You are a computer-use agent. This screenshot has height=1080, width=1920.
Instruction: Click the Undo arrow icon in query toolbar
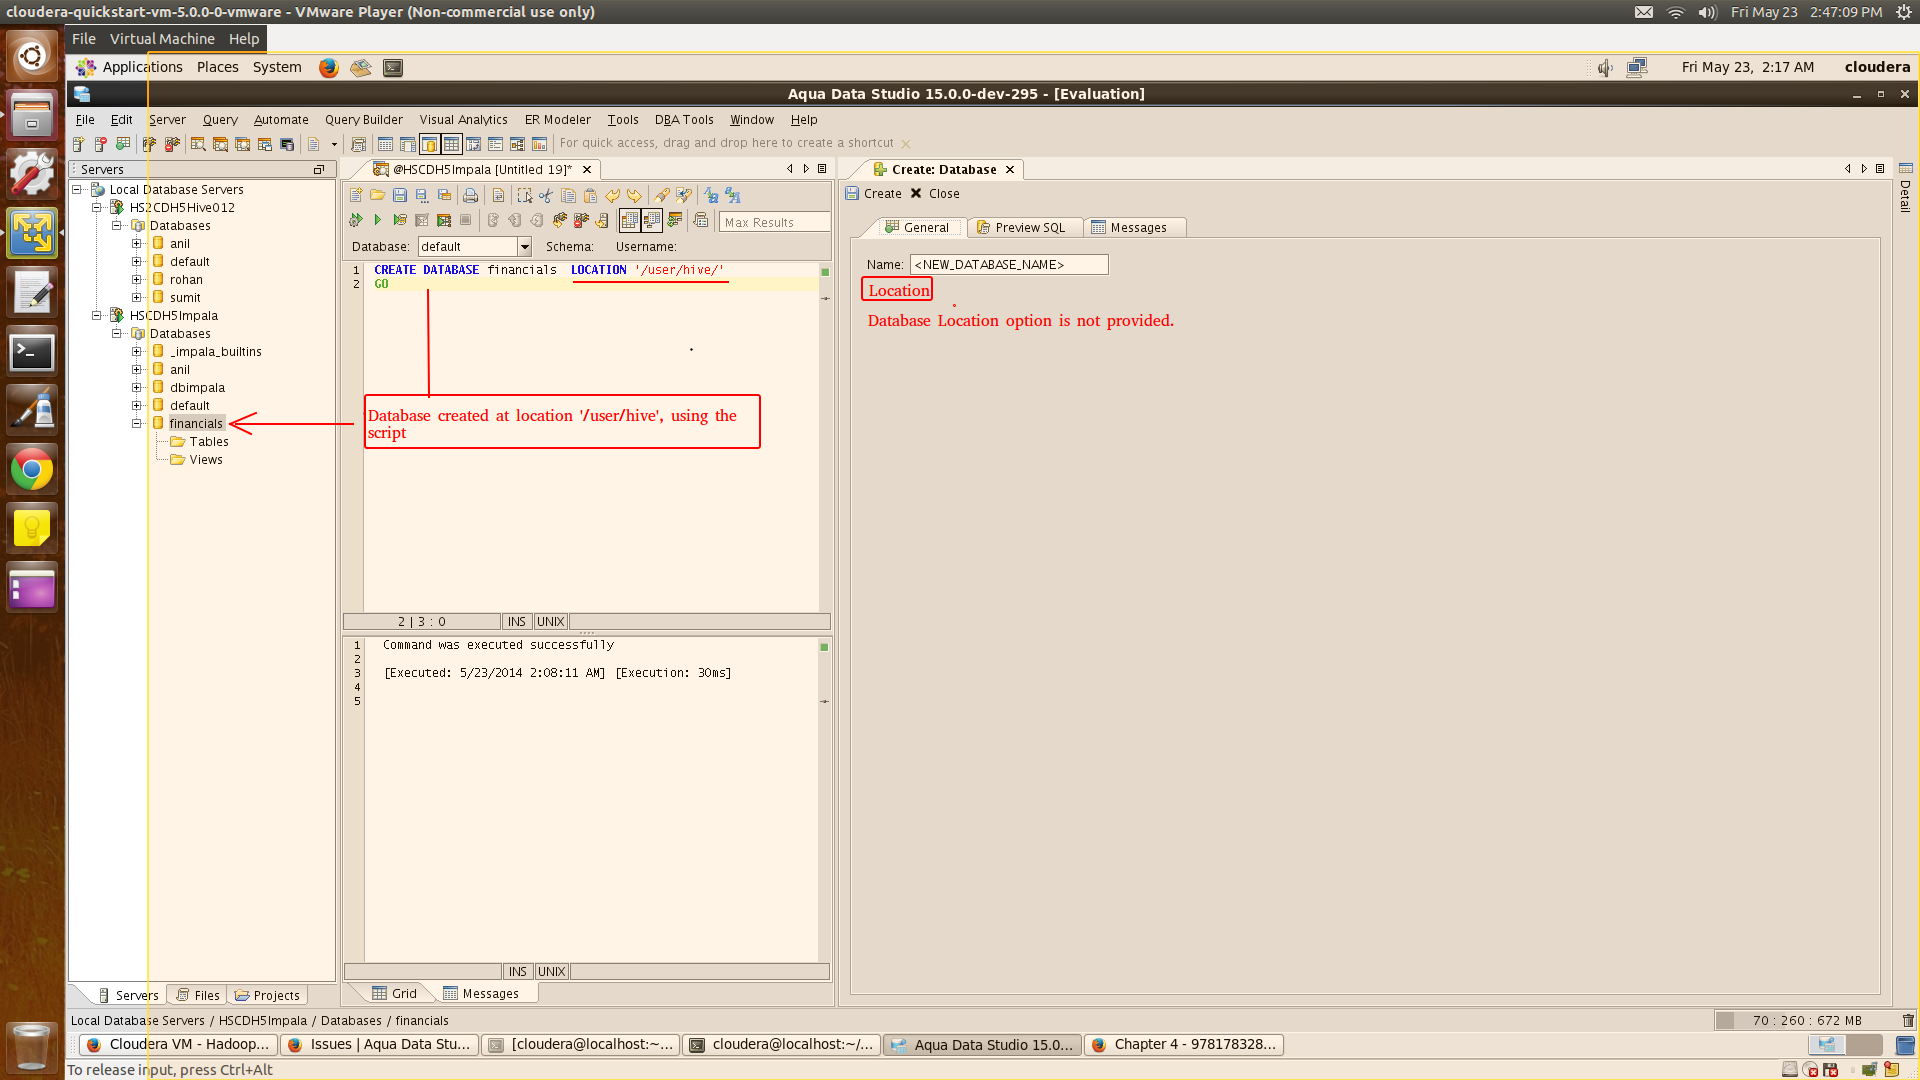click(x=612, y=195)
